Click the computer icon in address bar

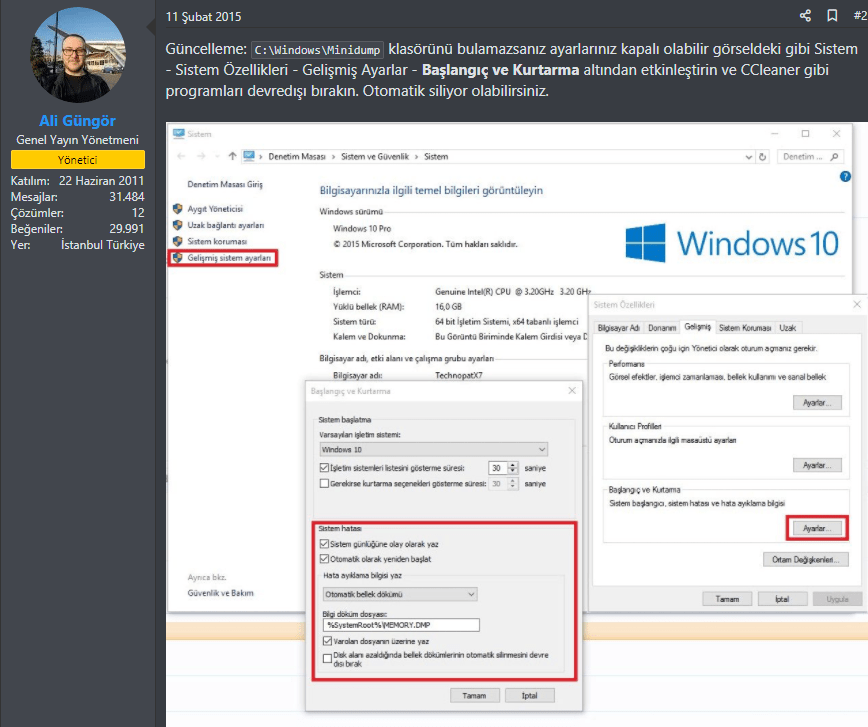coord(249,157)
